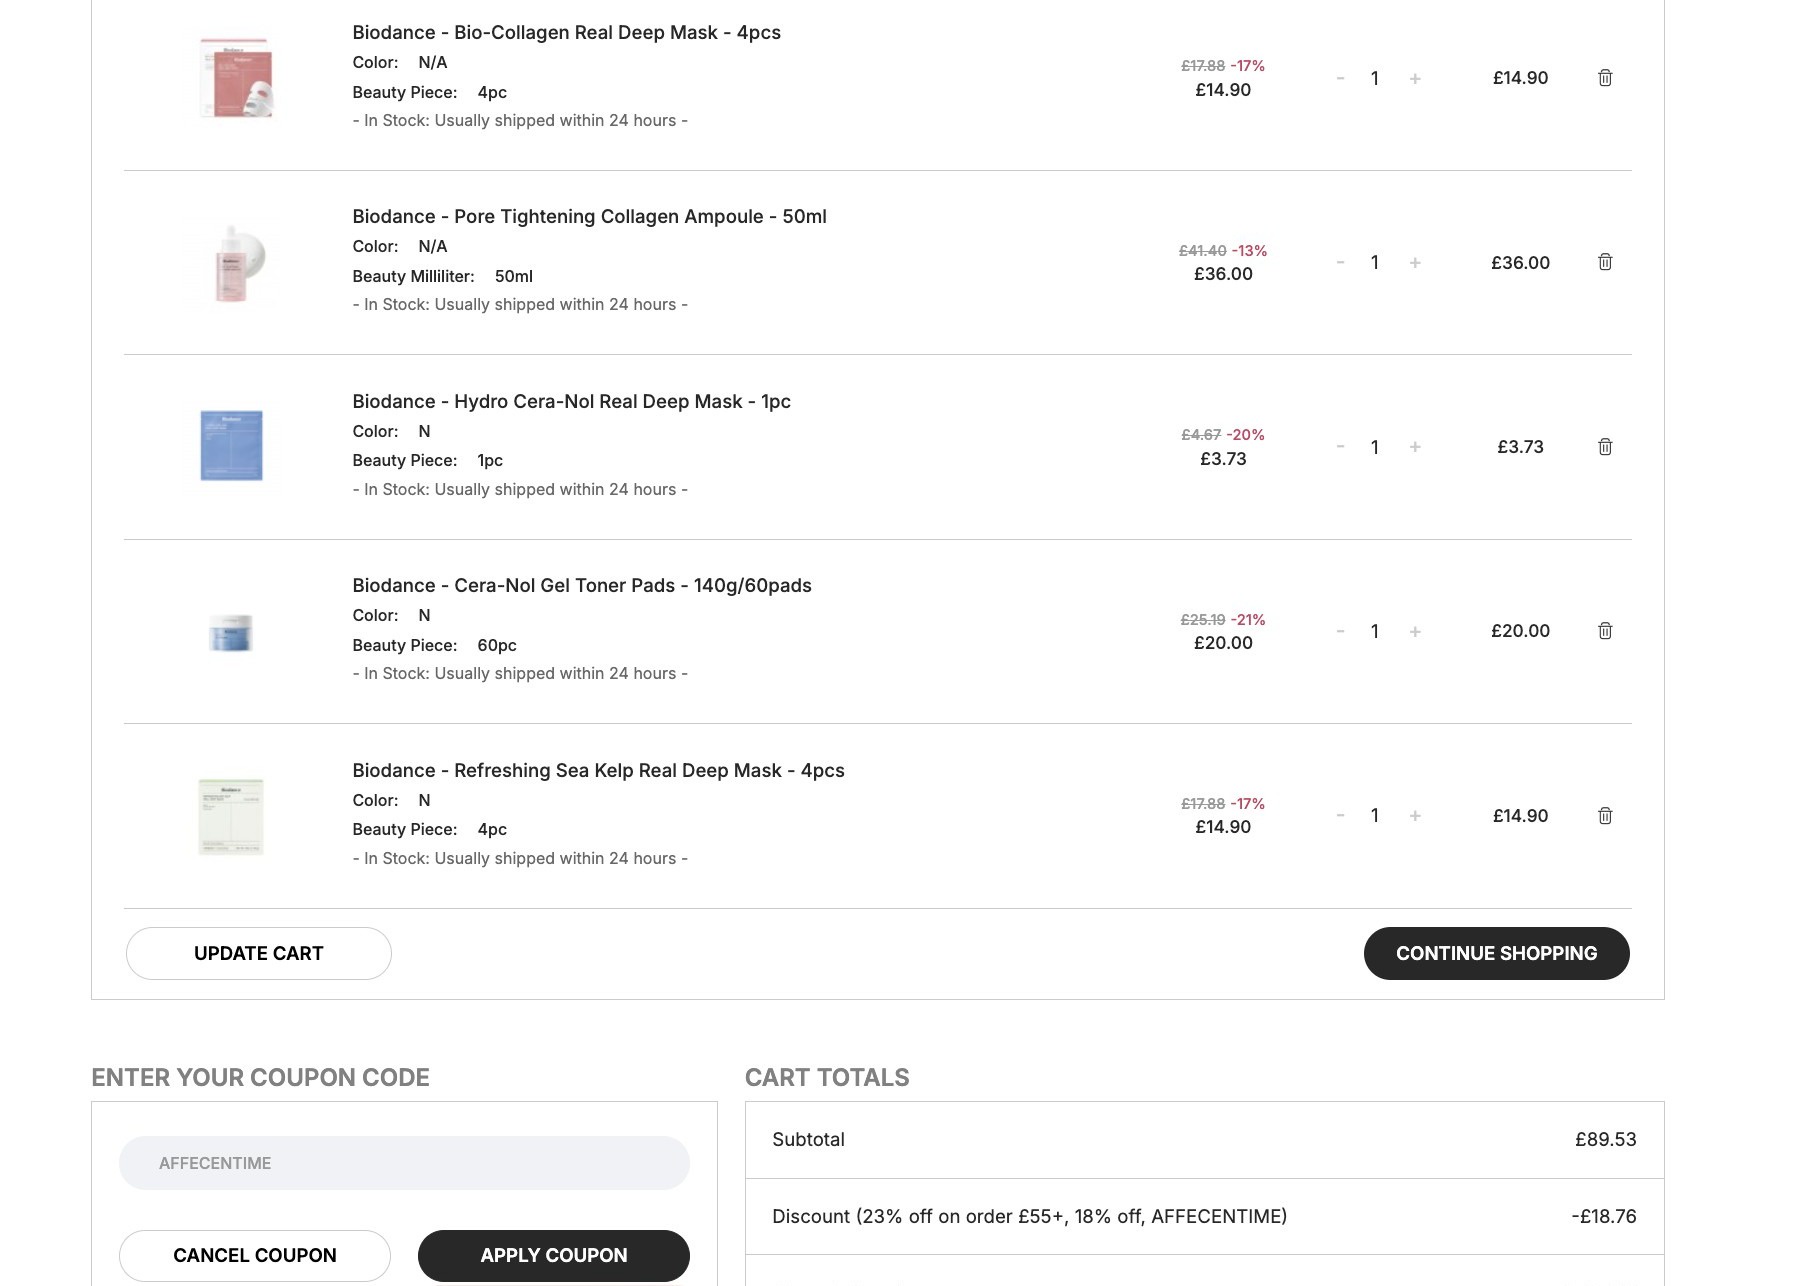The image size is (1806, 1286).
Task: Decrease Pore Tightening Collagen Ampoule quantity
Action: coord(1340,263)
